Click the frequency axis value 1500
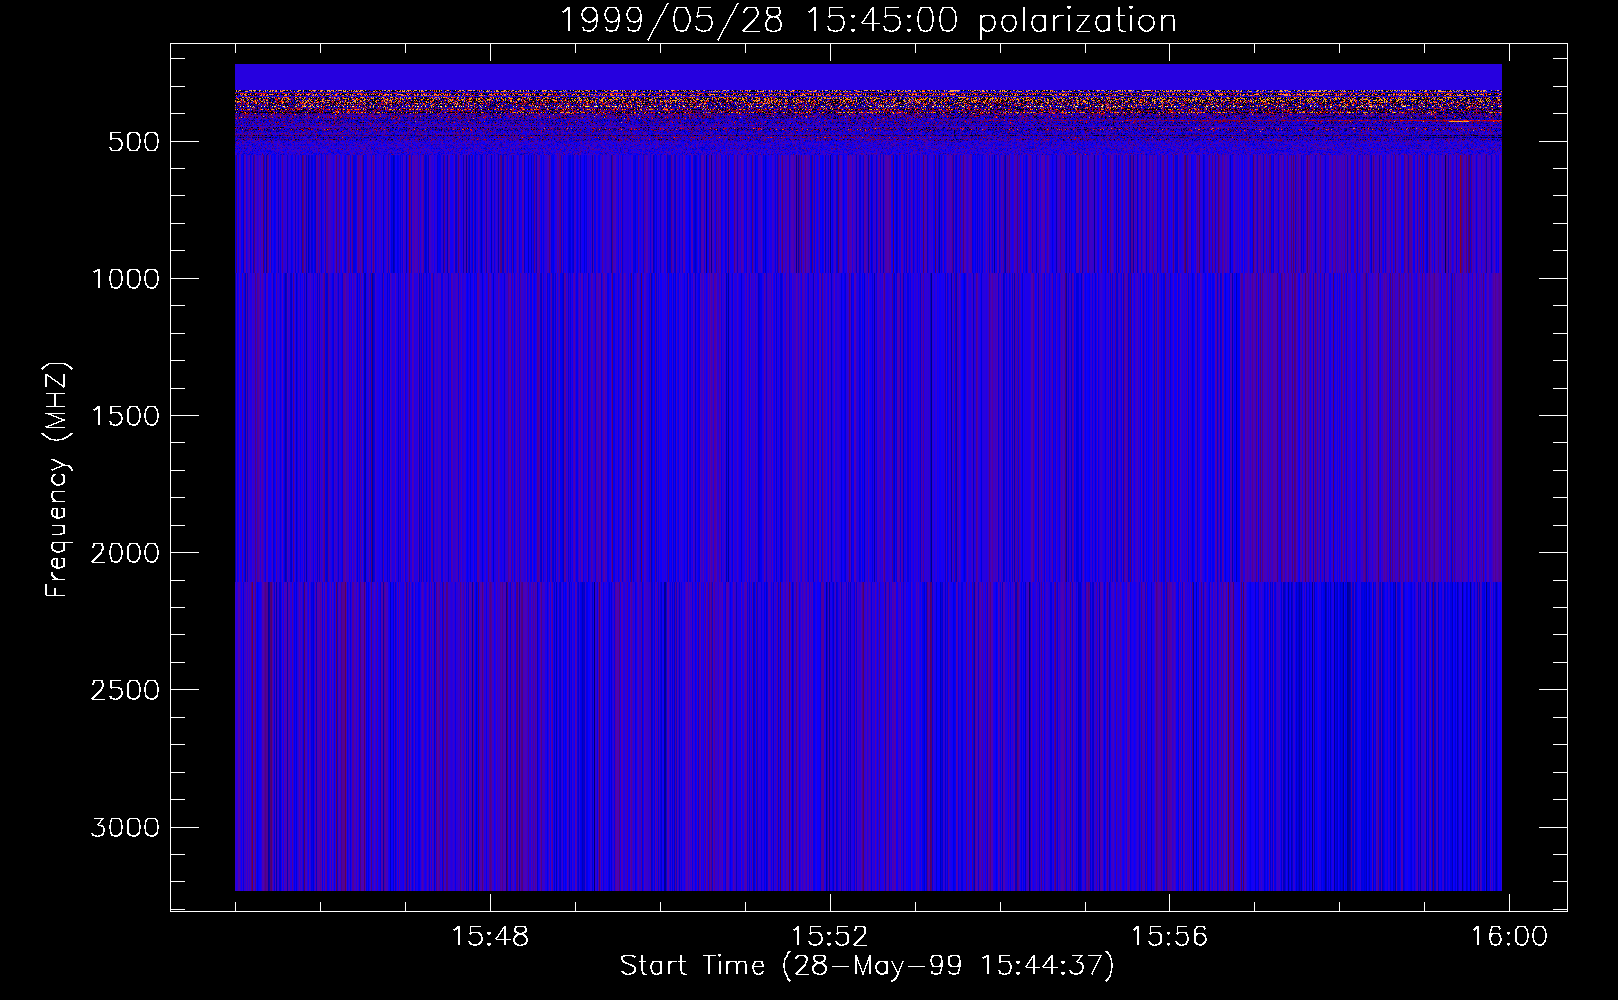The image size is (1618, 1000). pyautogui.click(x=125, y=416)
